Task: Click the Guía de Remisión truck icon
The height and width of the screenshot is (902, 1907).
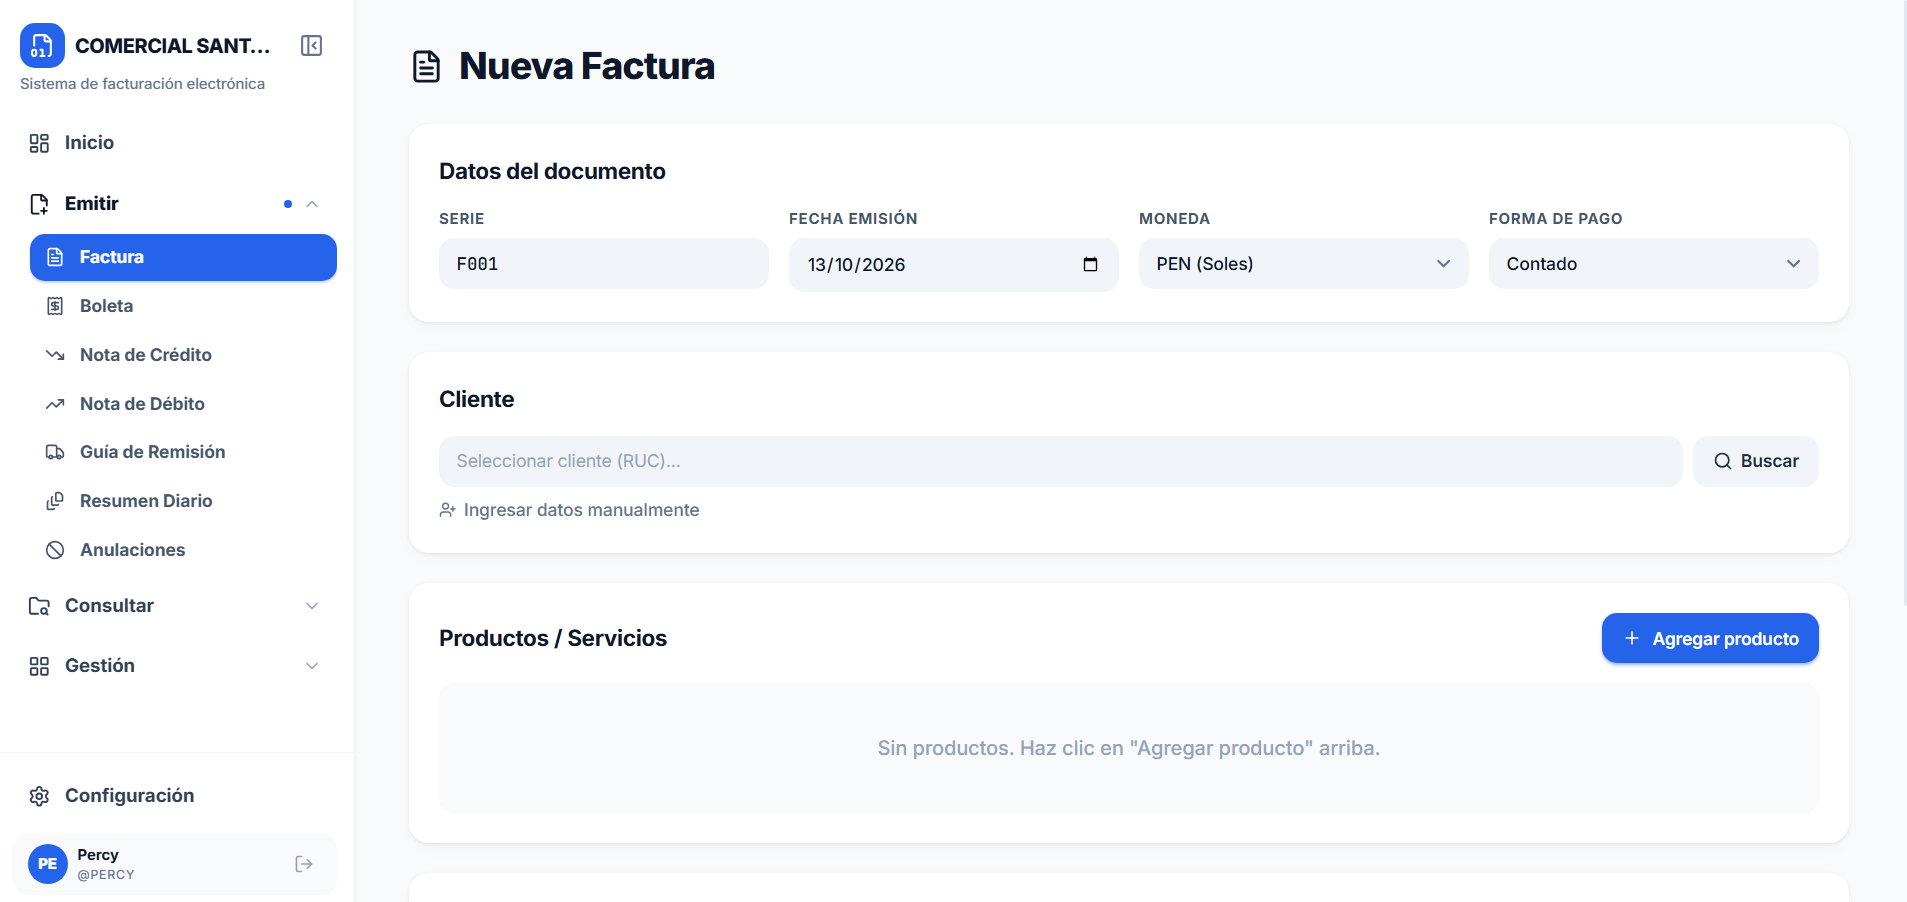Action: [x=55, y=452]
